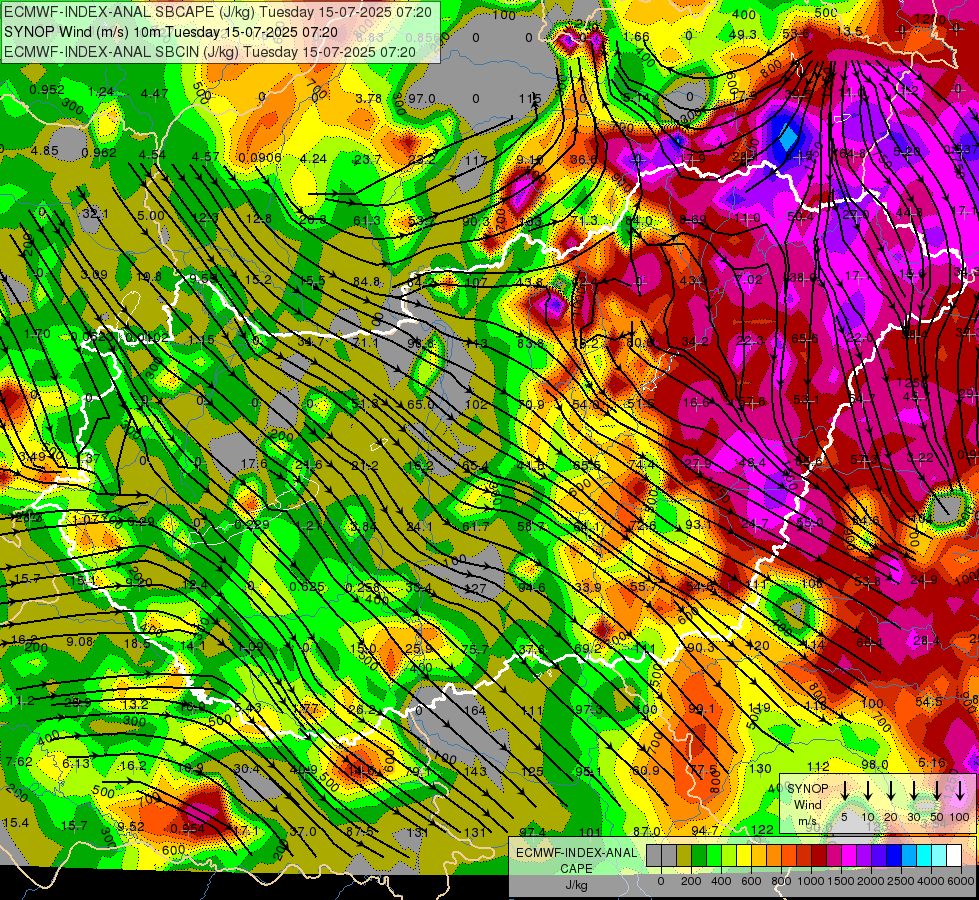This screenshot has width=979, height=900.
Task: Click the J/kg unit label in legend
Action: 576,885
